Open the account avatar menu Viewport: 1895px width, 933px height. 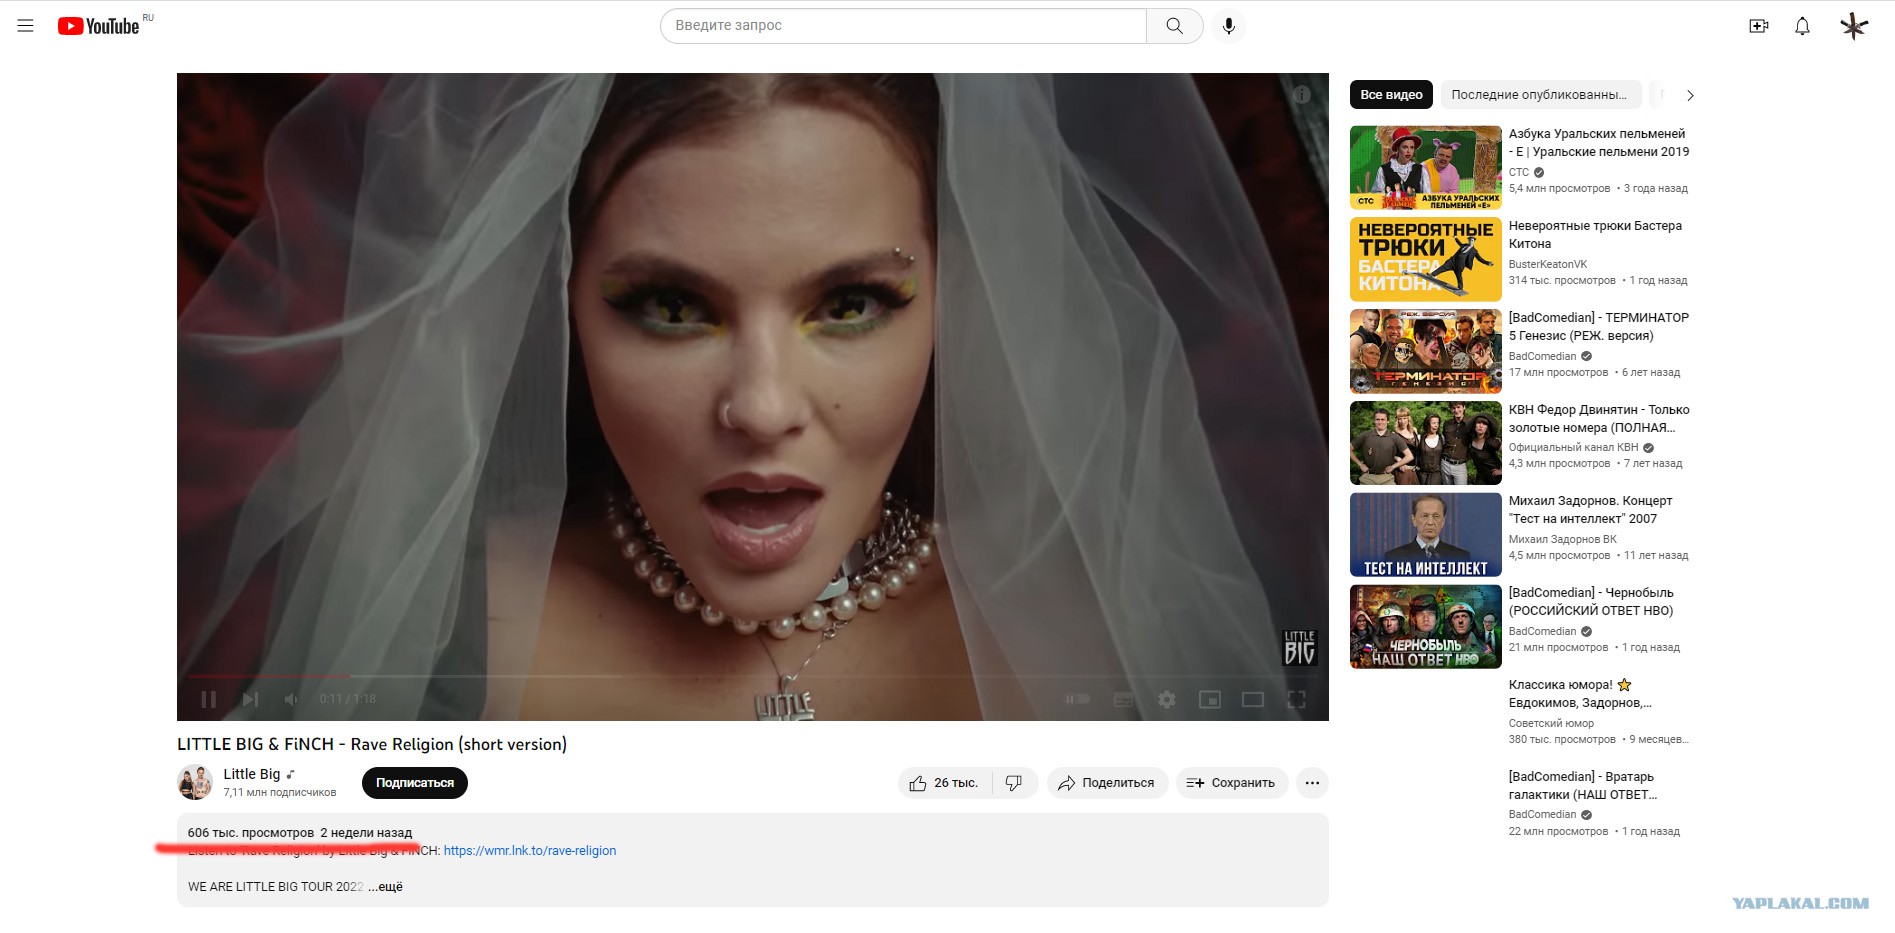[x=1854, y=26]
